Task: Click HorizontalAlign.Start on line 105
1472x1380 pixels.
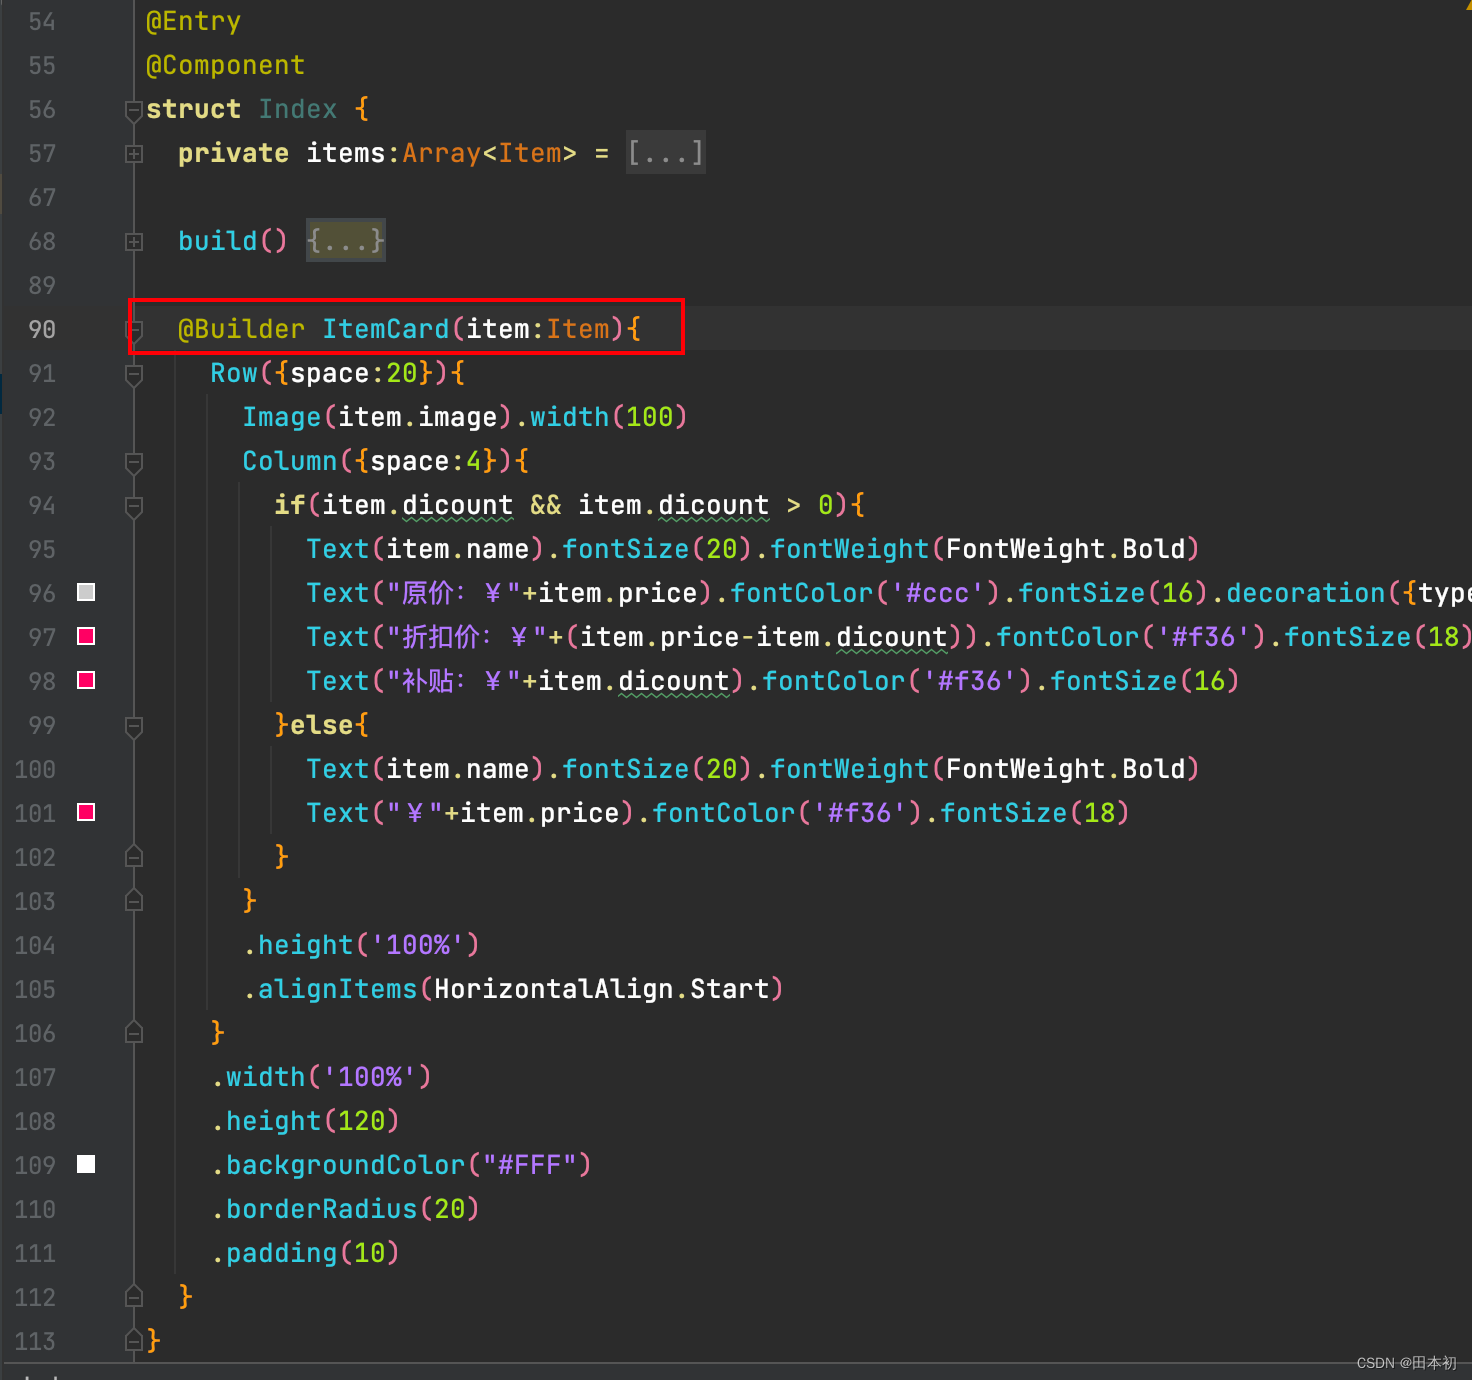Action: point(602,990)
